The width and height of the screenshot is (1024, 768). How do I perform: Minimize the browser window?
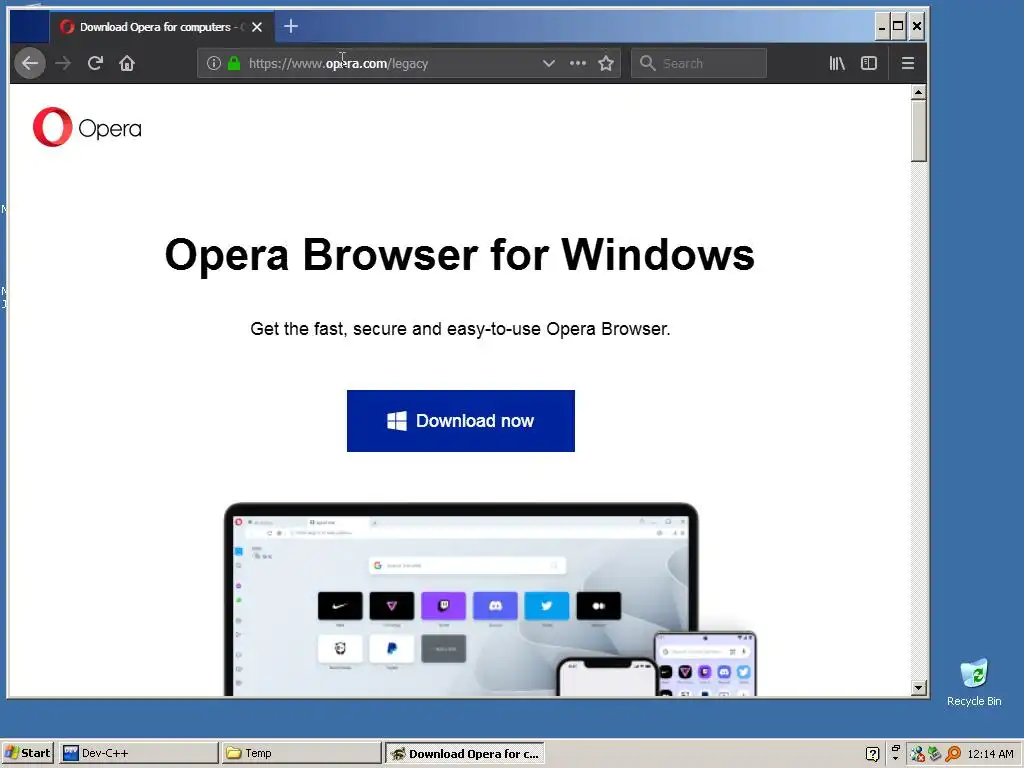point(882,26)
